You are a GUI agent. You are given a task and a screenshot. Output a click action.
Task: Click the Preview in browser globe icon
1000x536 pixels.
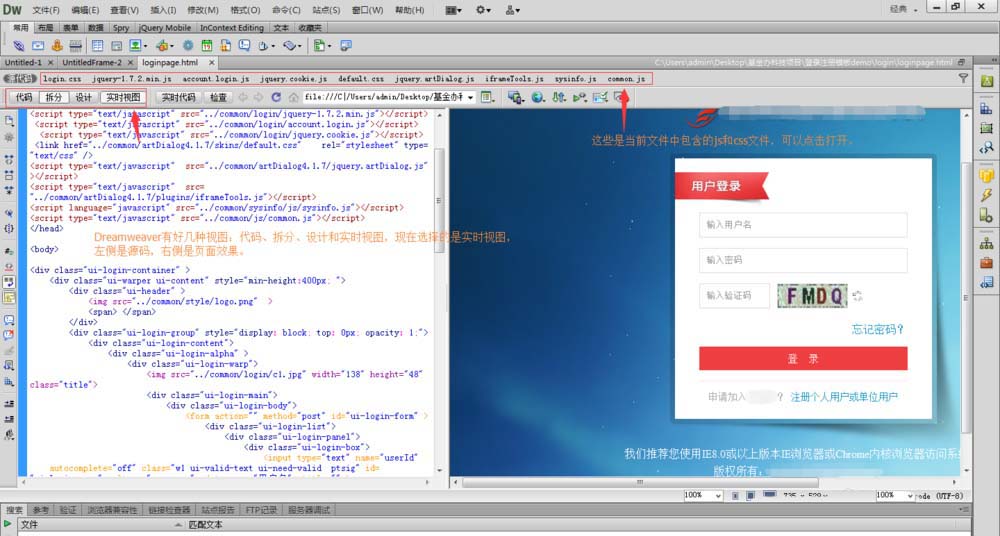pyautogui.click(x=538, y=97)
